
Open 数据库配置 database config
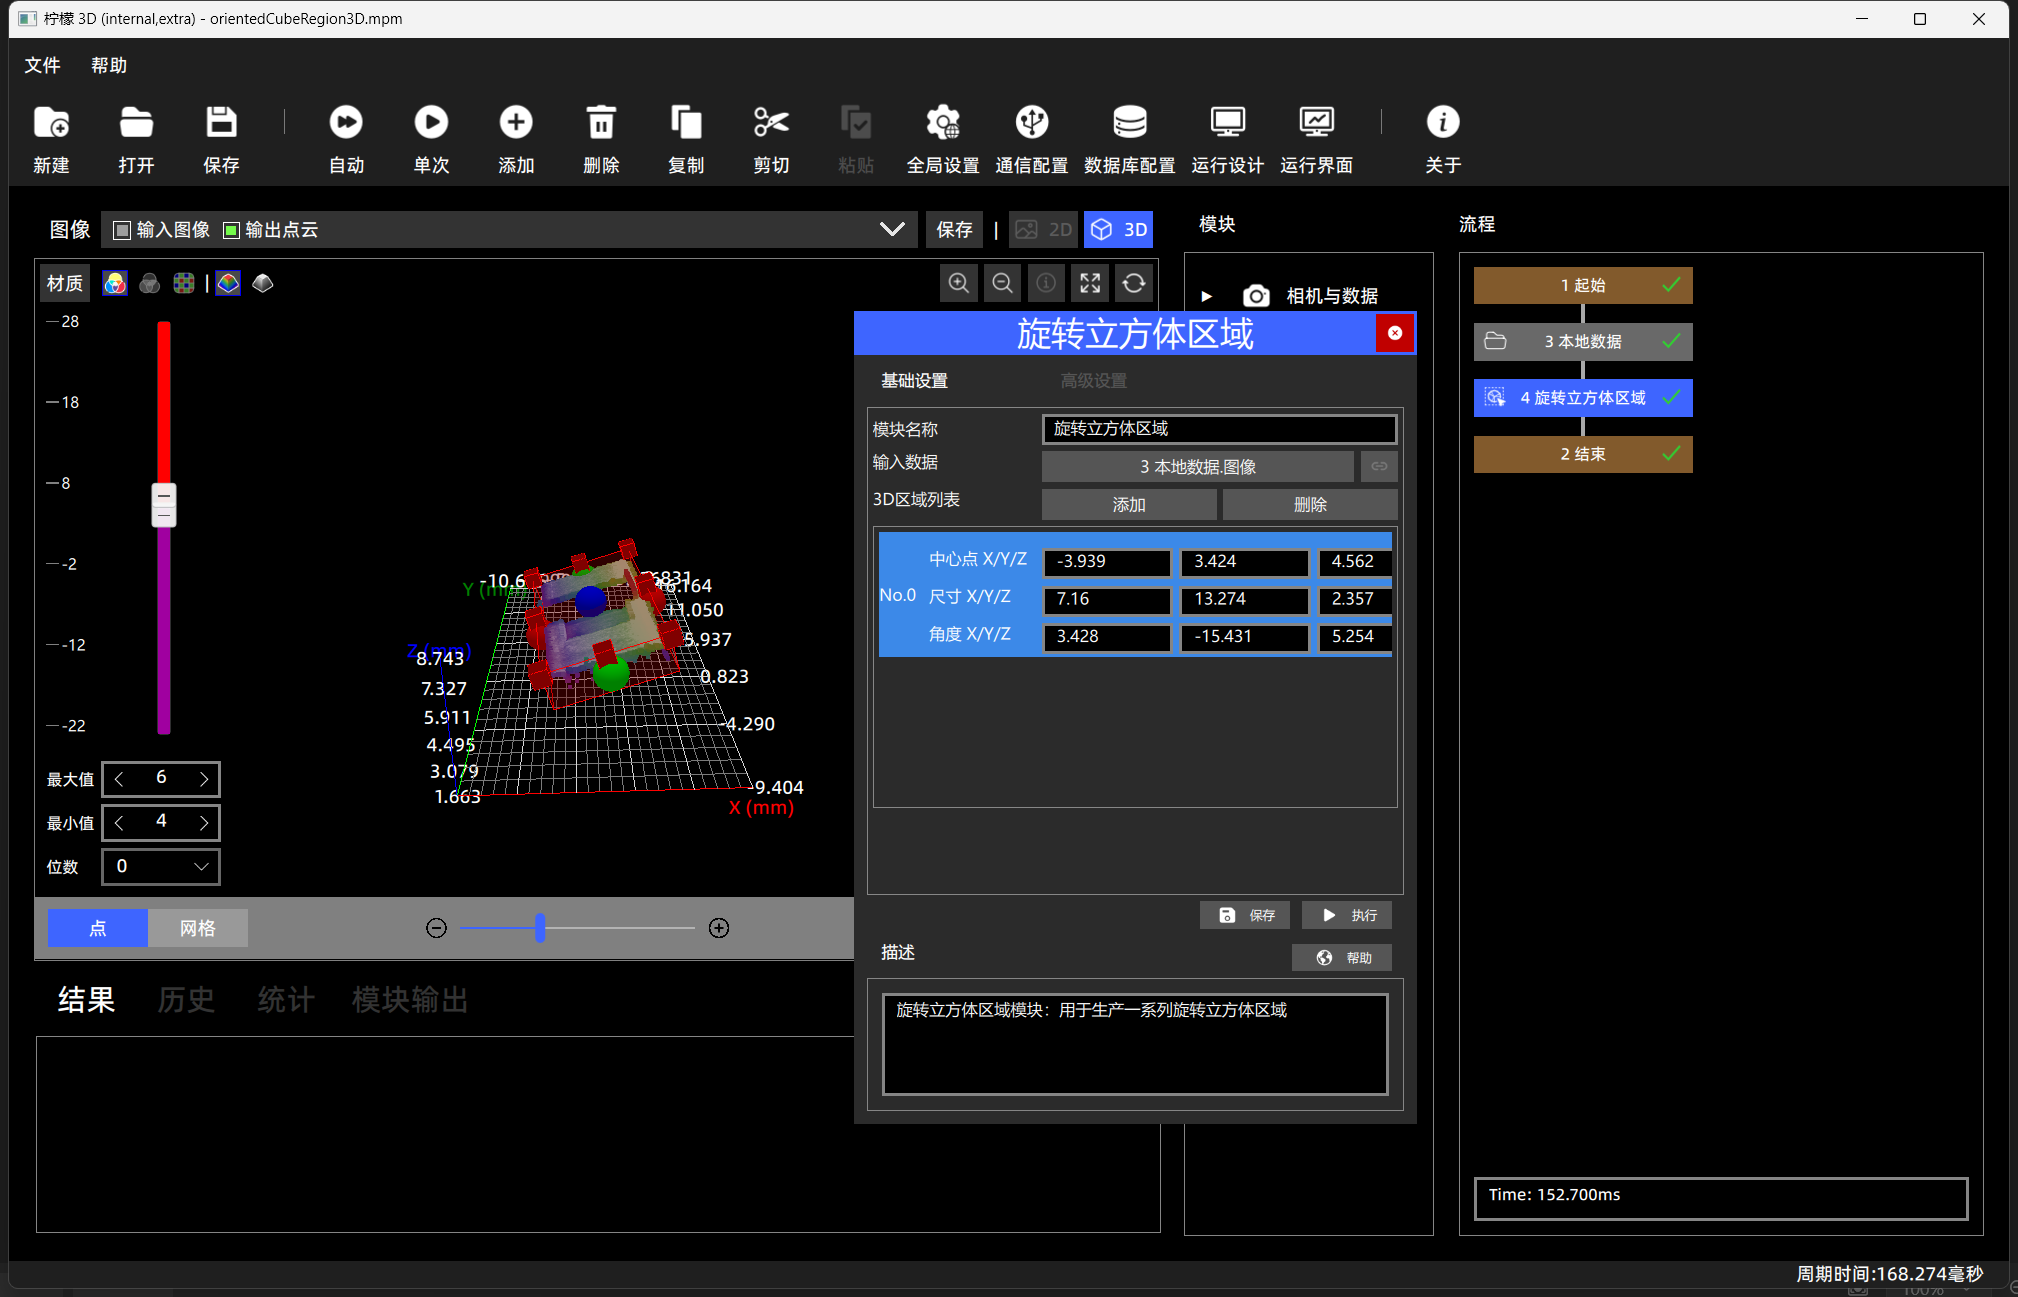[1130, 122]
